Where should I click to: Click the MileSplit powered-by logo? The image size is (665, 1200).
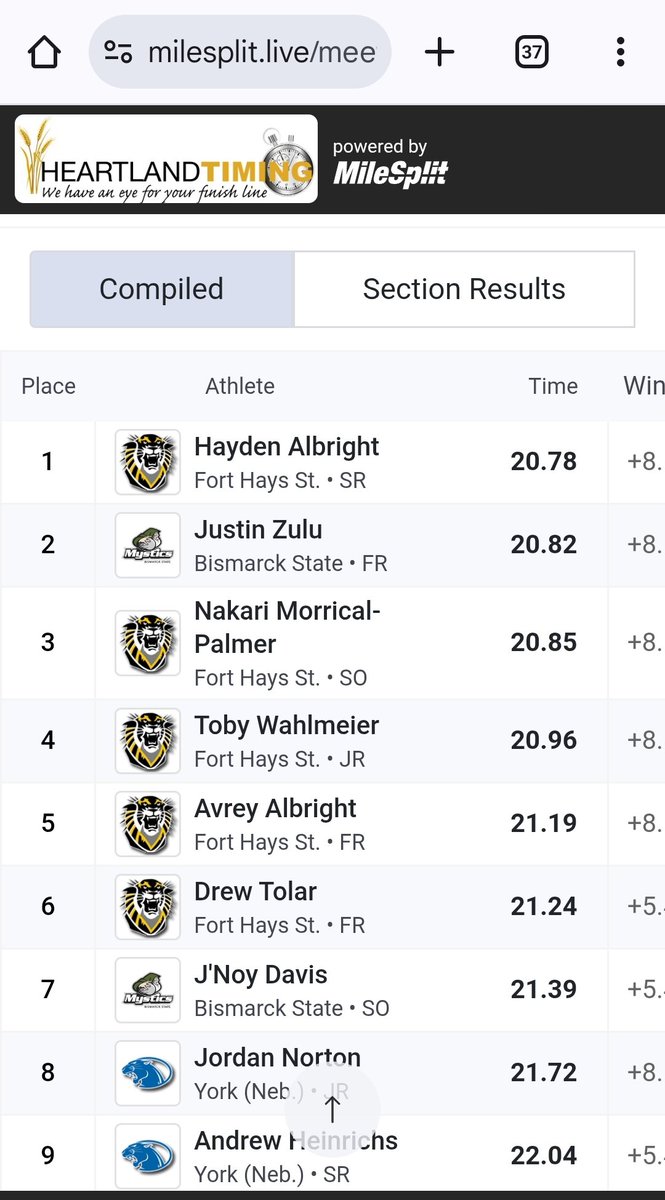[x=390, y=163]
